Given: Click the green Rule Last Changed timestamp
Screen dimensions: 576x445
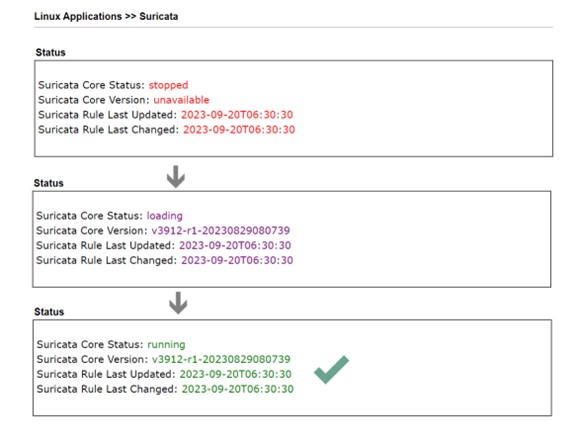Looking at the screenshot, I should tap(238, 389).
